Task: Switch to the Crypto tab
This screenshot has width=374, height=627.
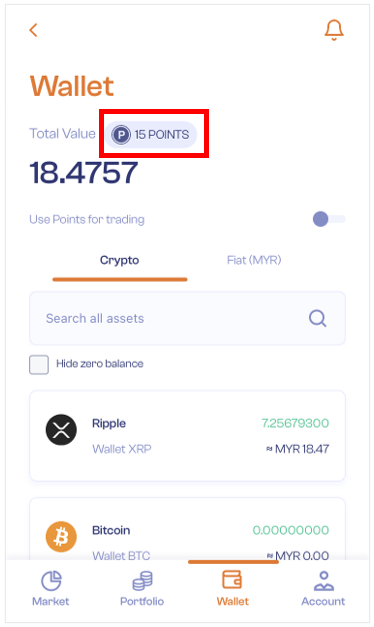Action: [120, 260]
